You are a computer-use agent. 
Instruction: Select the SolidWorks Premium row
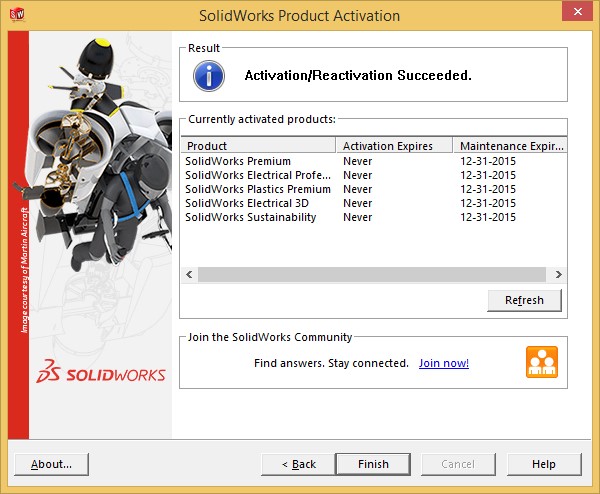(x=374, y=161)
